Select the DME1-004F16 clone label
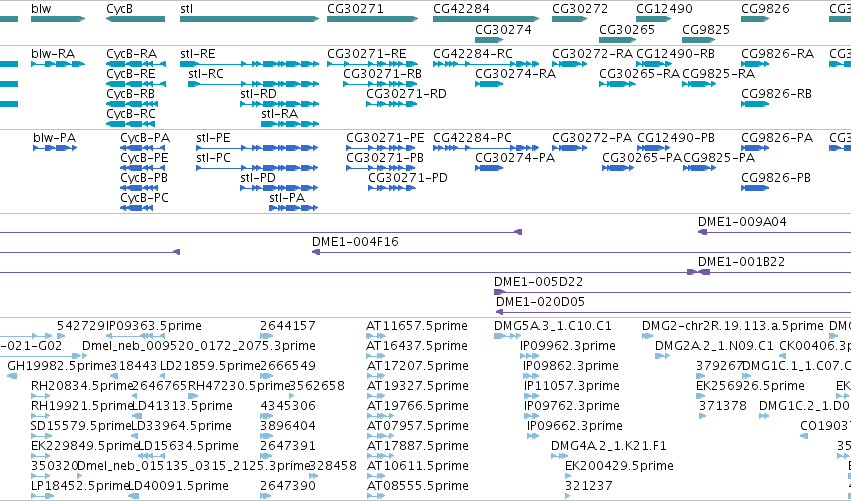This screenshot has width=851, height=501. pos(355,242)
